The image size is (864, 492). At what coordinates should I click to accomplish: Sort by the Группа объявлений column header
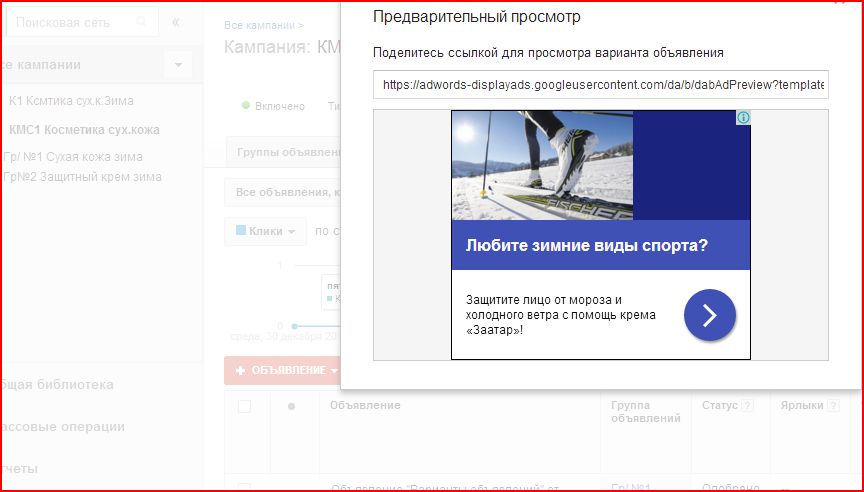[645, 412]
